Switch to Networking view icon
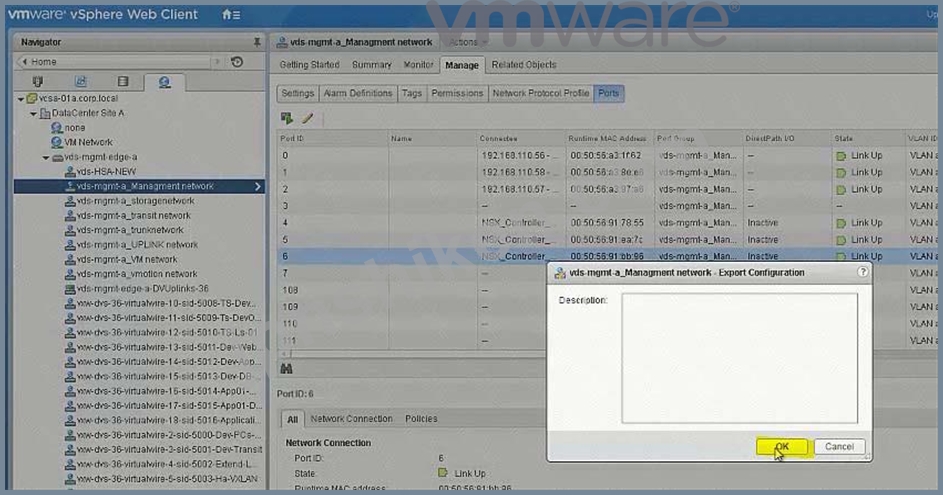 tap(164, 82)
